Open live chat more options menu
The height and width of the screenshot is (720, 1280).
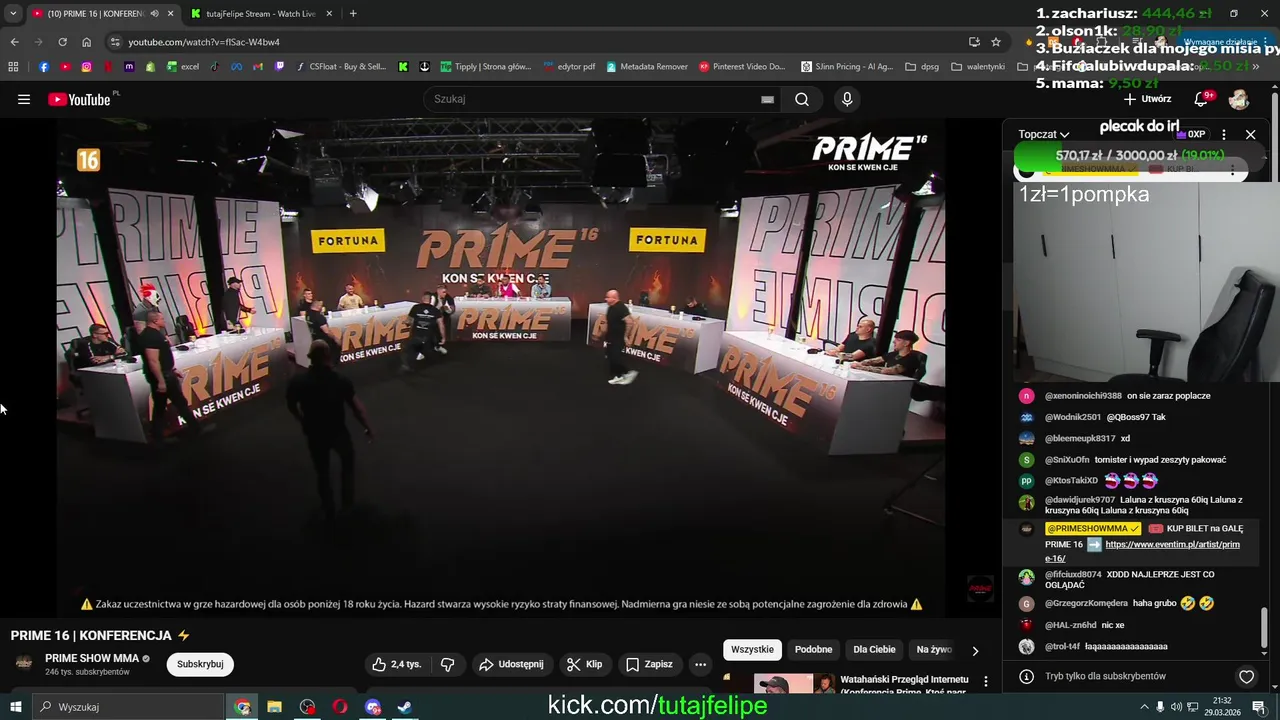pos(1224,134)
